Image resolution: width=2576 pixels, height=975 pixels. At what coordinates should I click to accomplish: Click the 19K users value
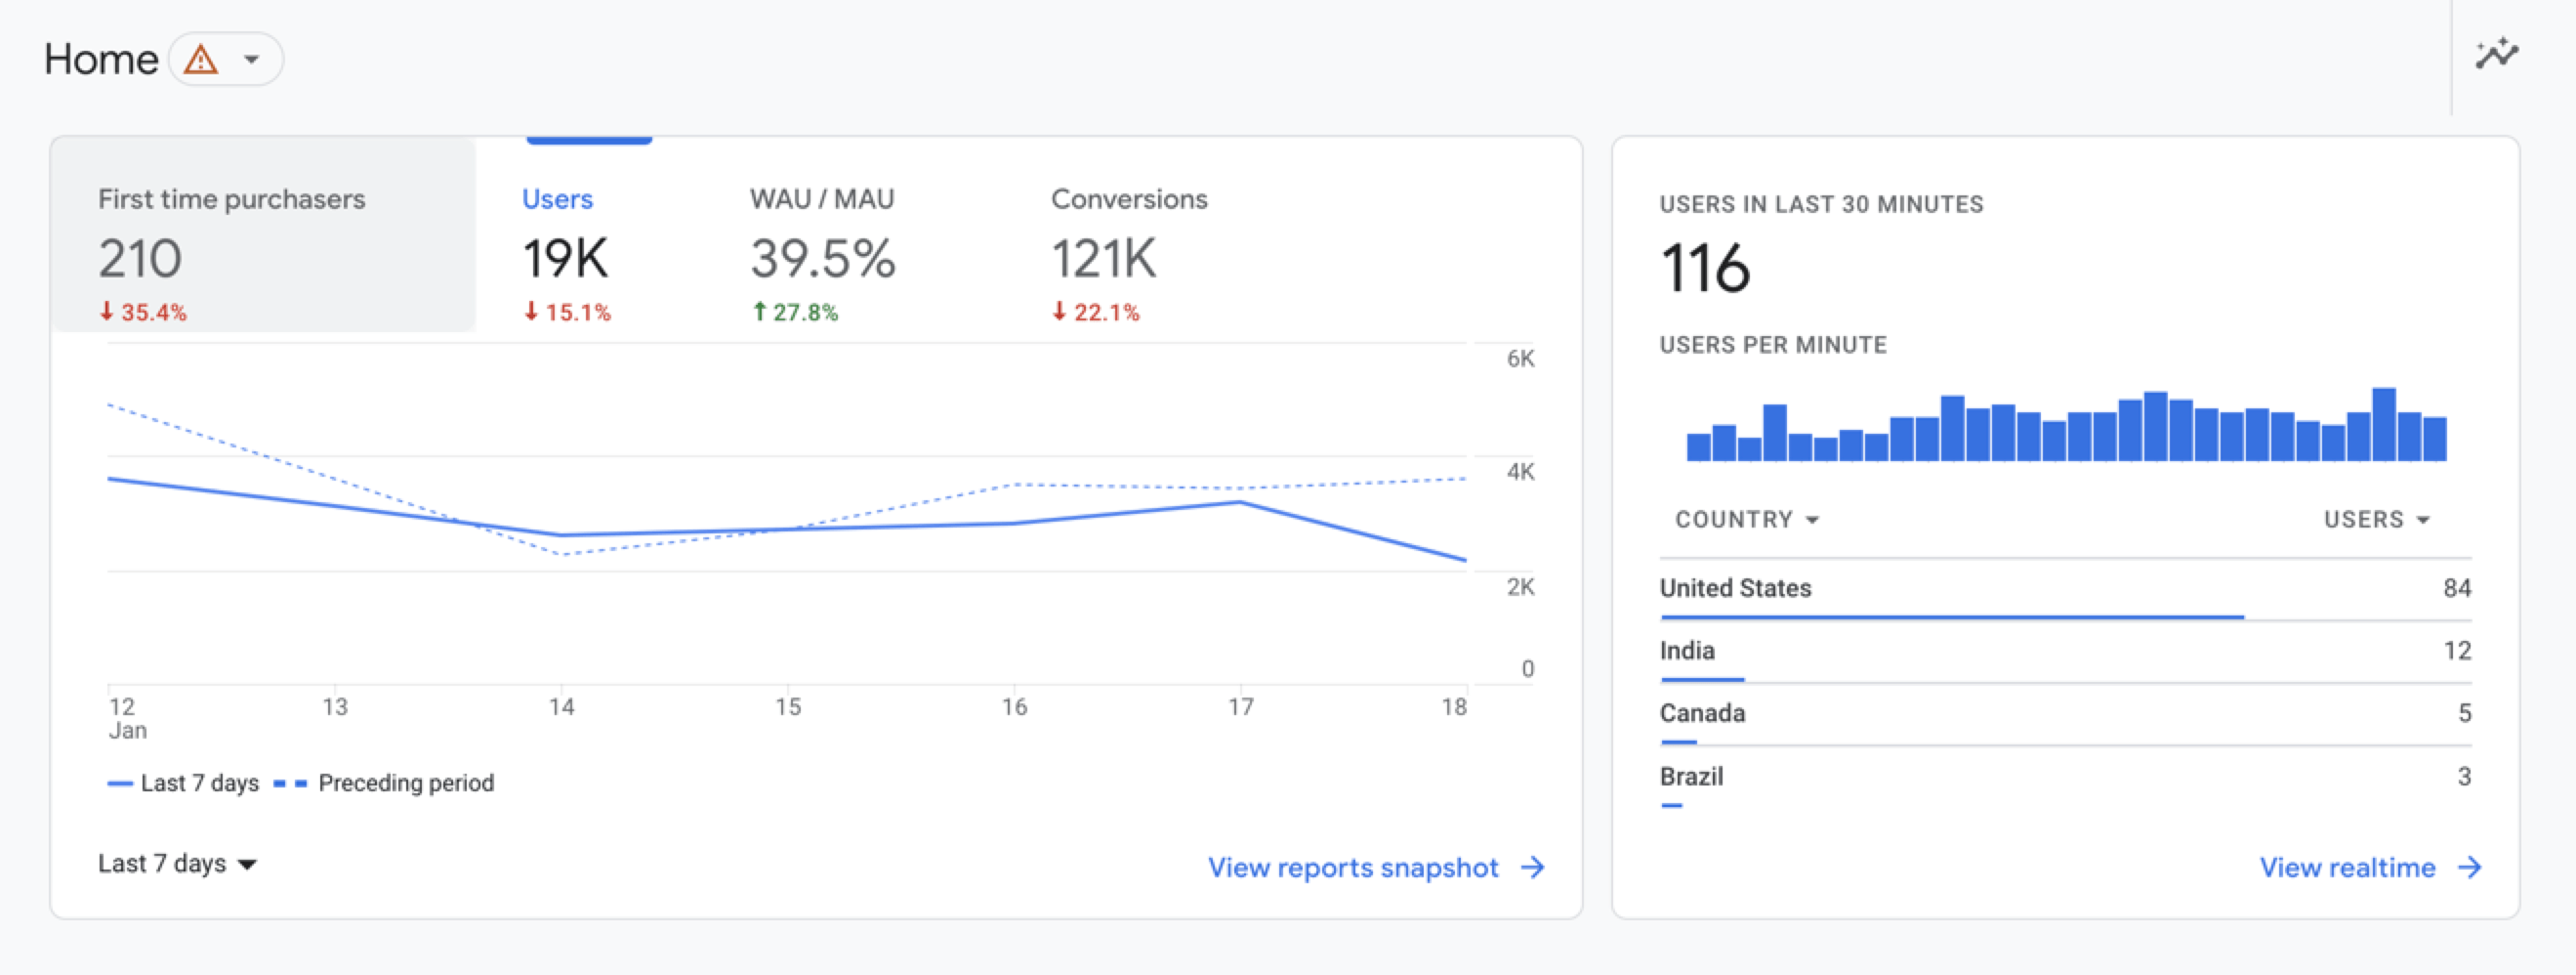point(565,259)
